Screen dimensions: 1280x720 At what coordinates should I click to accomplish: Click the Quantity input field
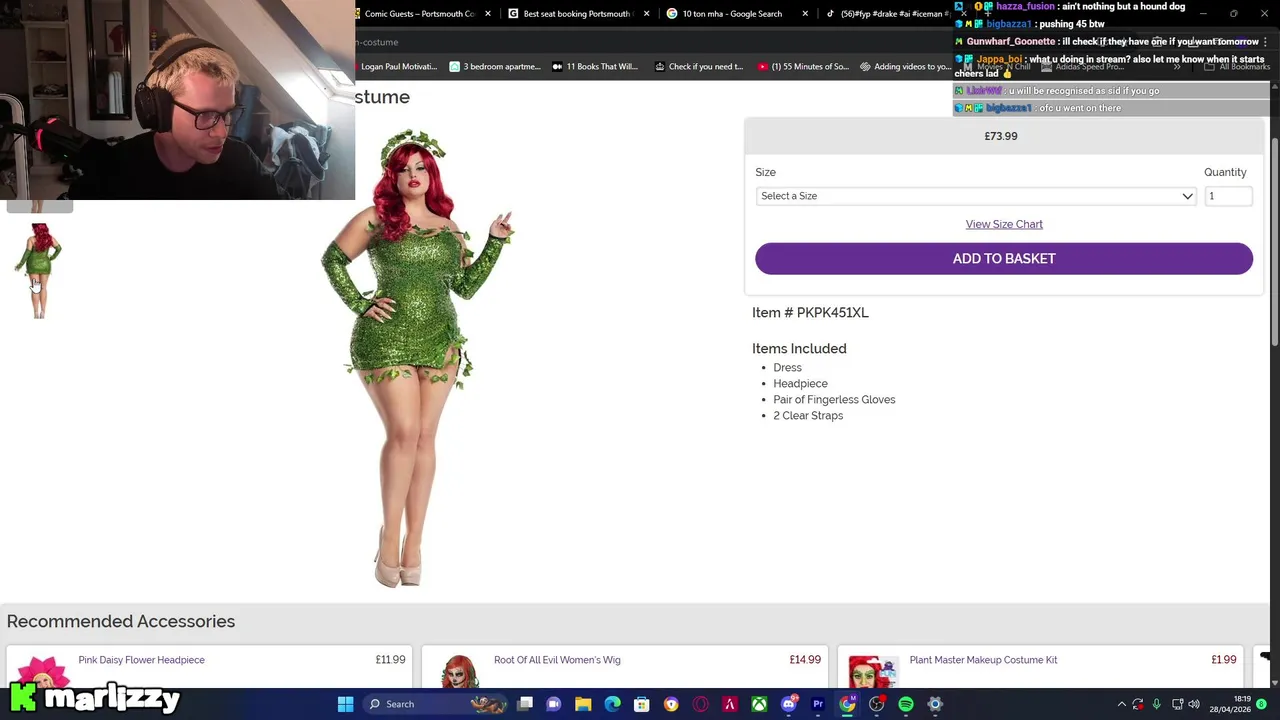(x=1228, y=196)
